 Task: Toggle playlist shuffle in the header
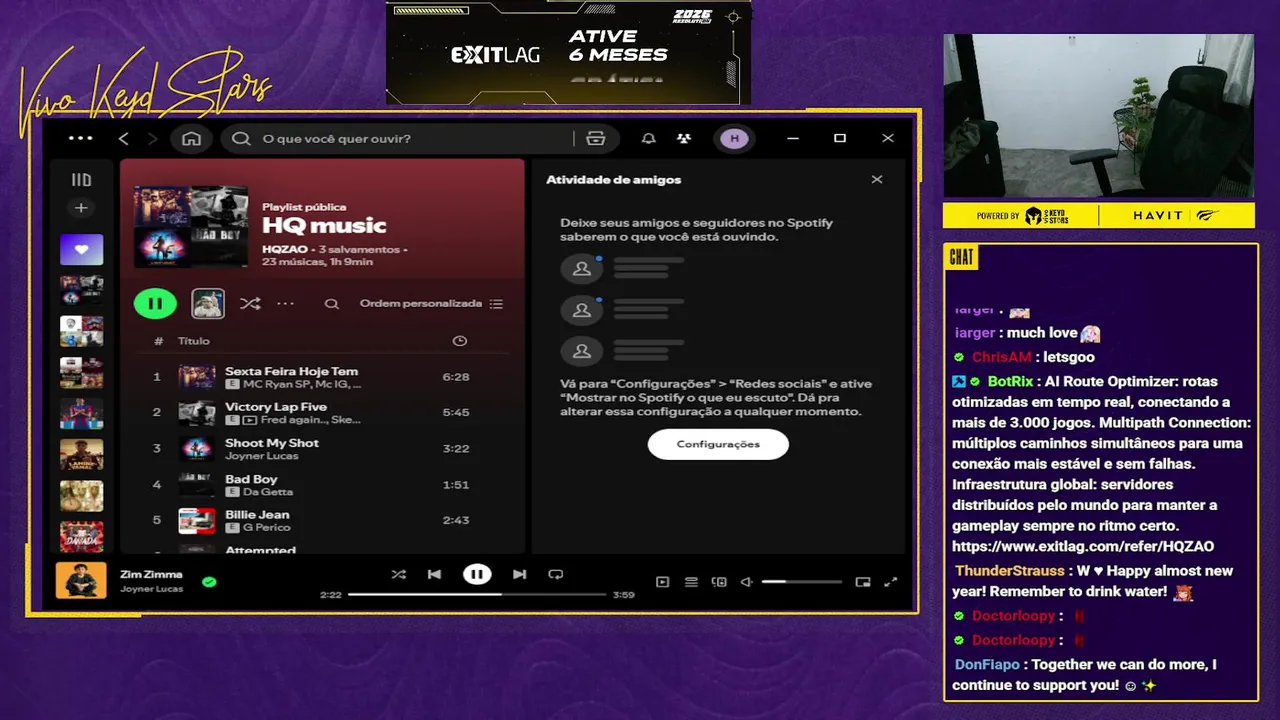pyautogui.click(x=250, y=303)
